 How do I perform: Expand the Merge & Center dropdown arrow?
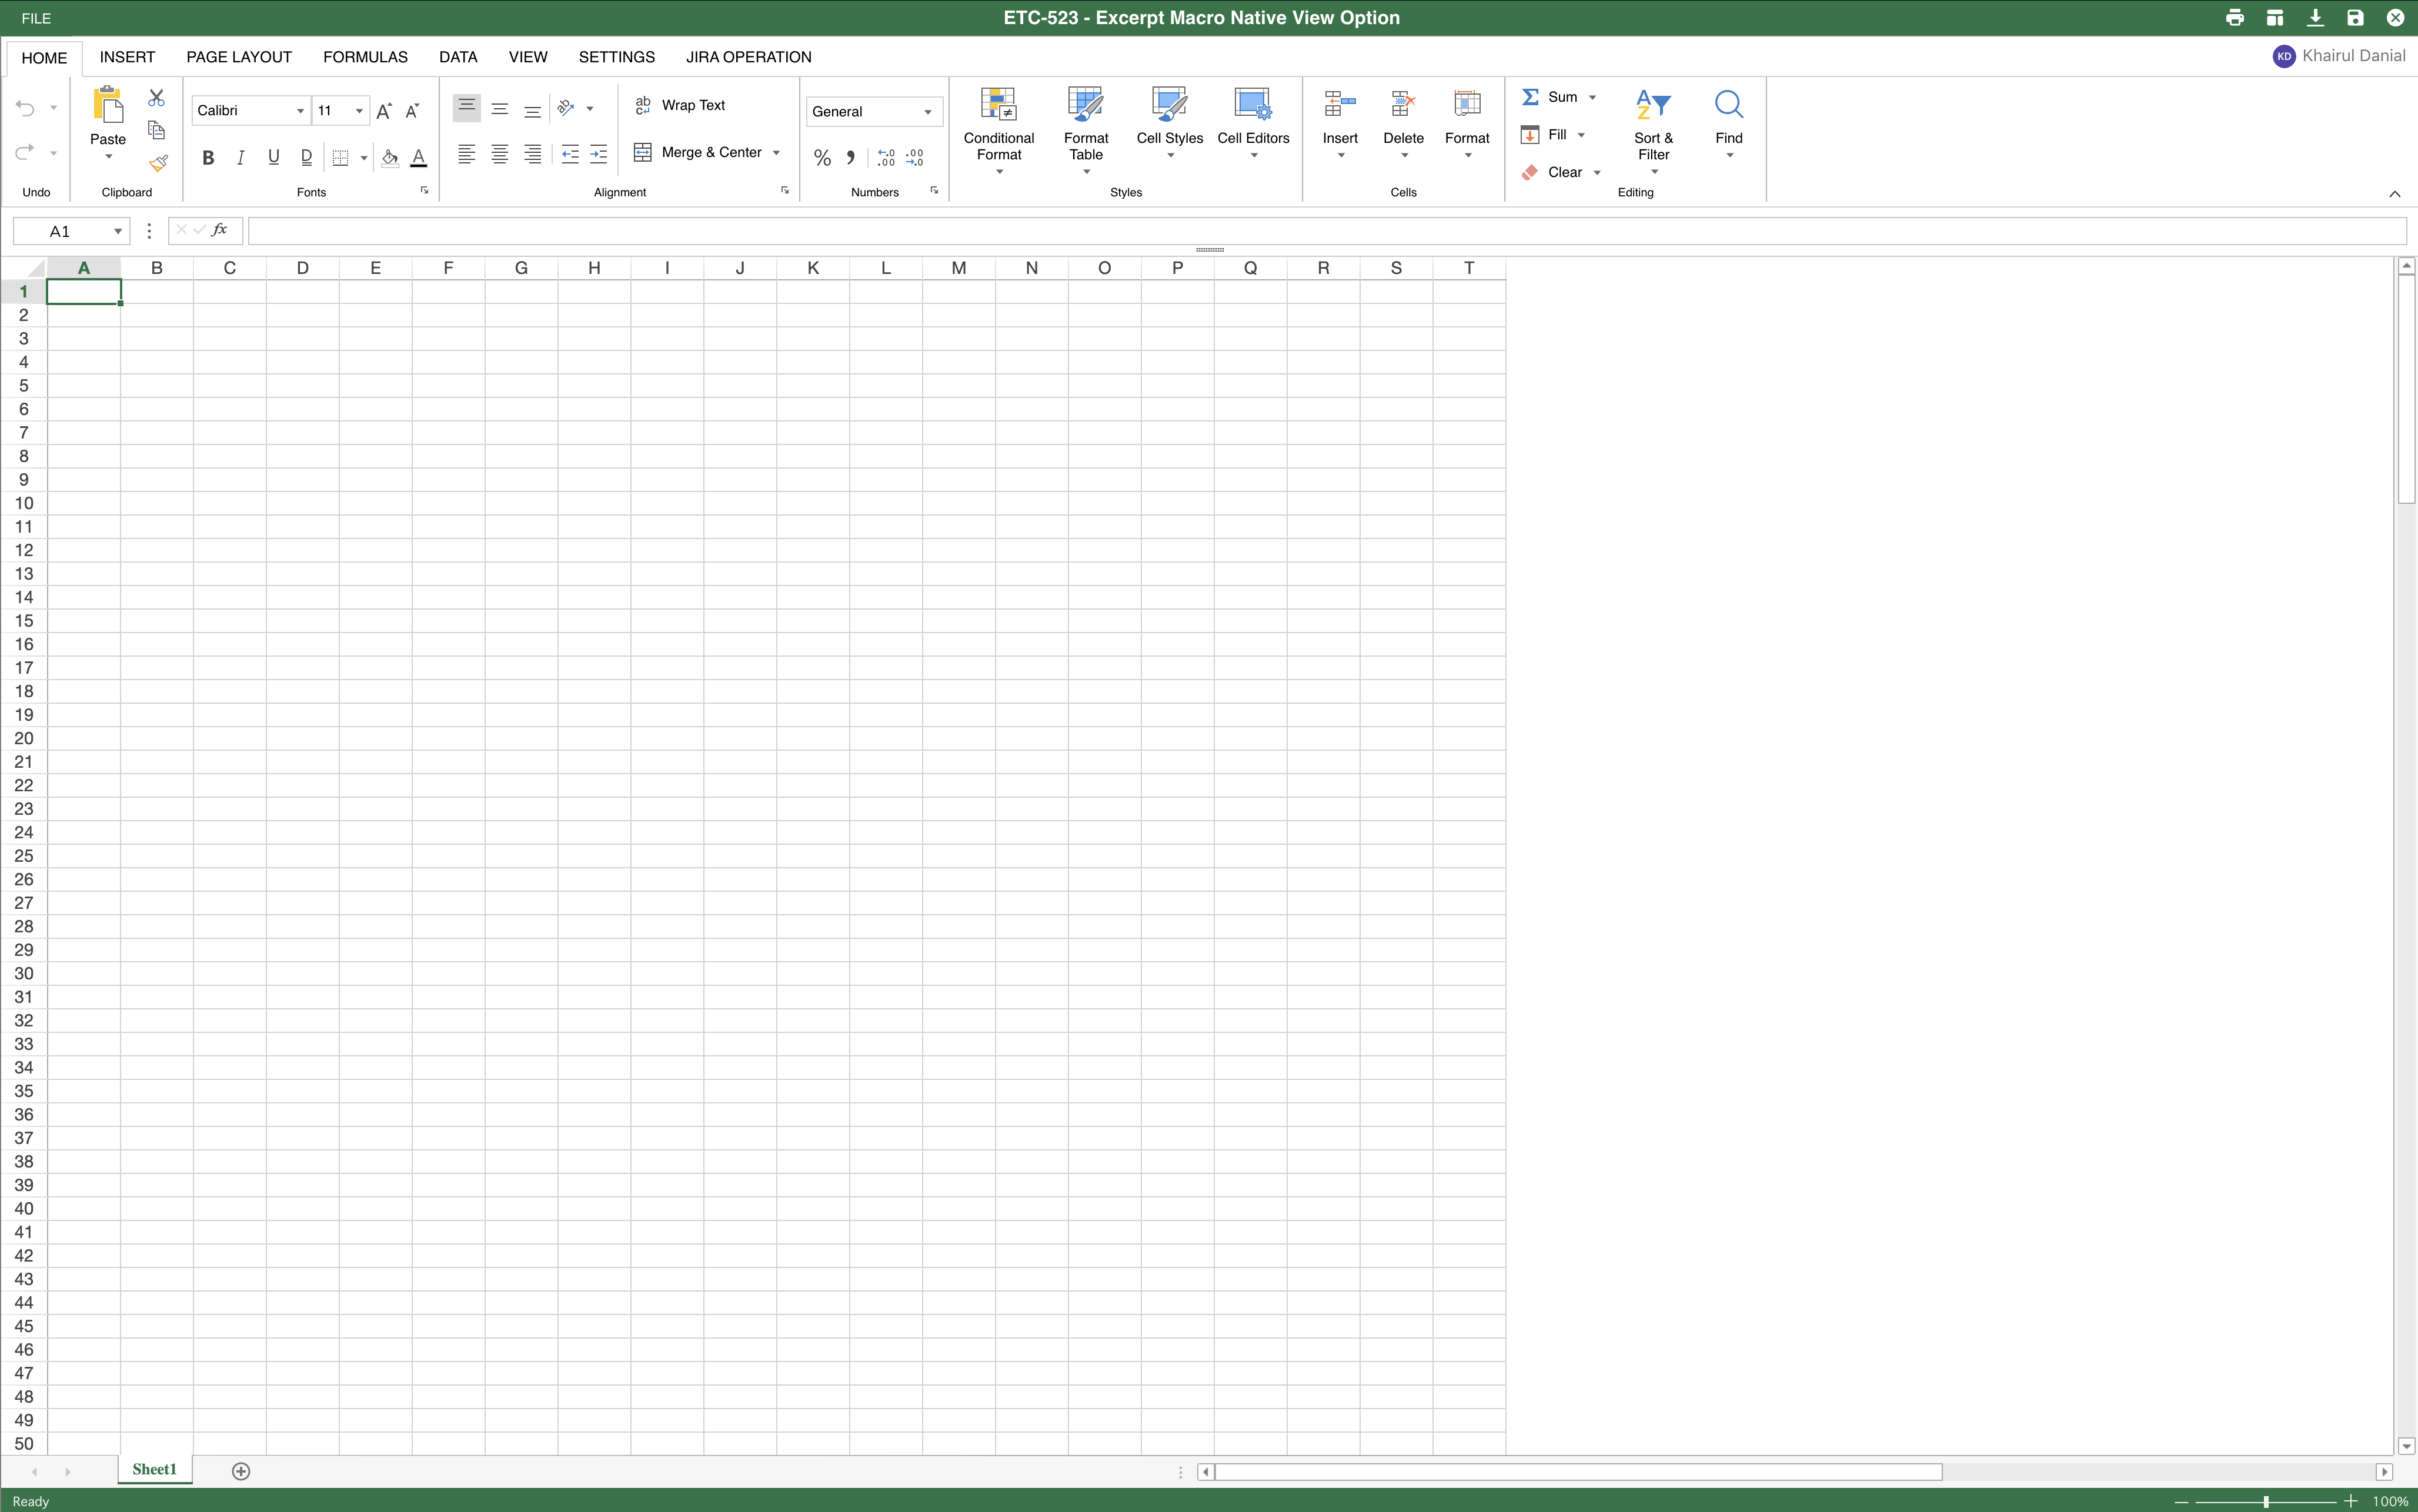(777, 153)
